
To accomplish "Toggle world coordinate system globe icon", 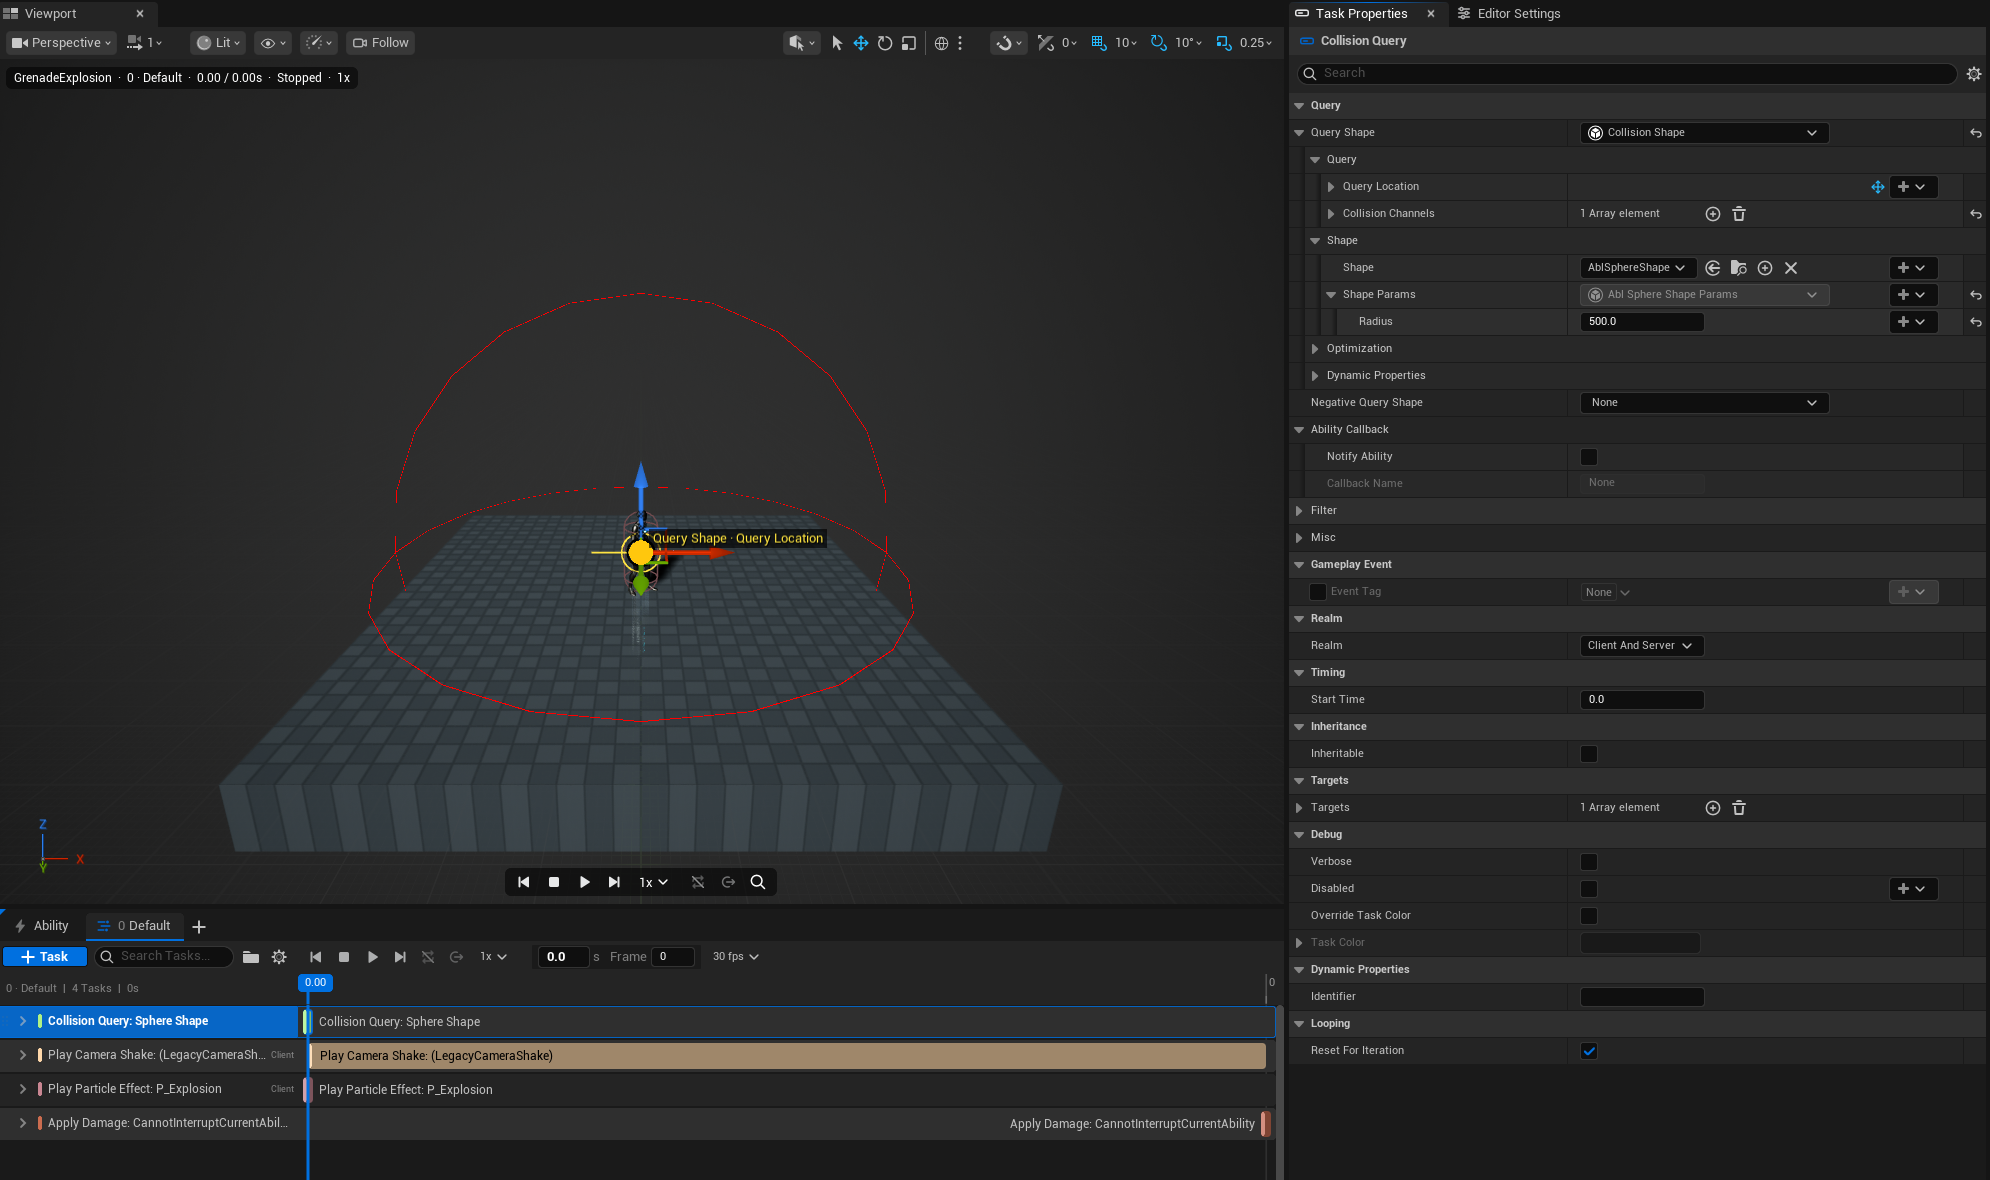I will pos(941,43).
